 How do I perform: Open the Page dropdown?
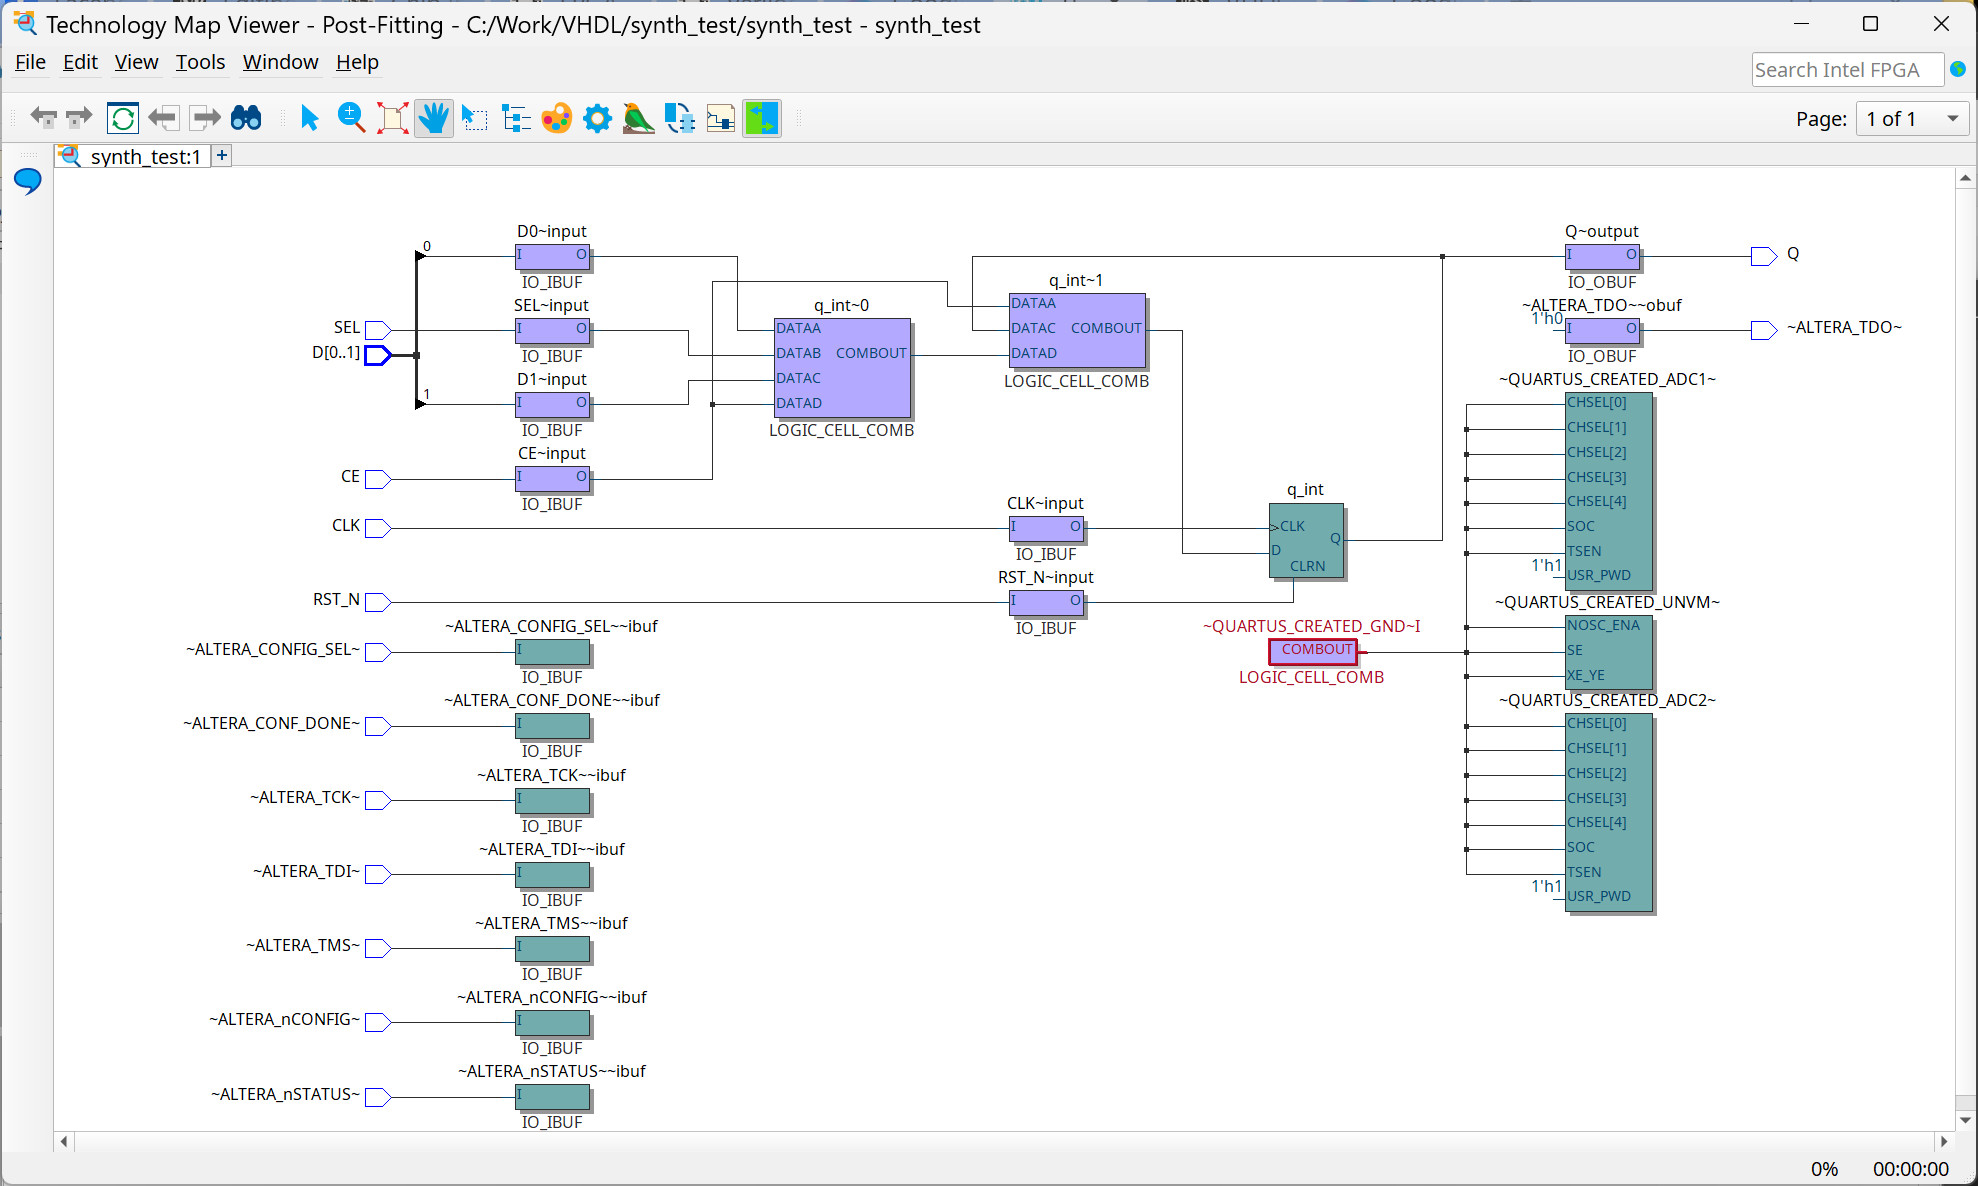pos(1911,119)
